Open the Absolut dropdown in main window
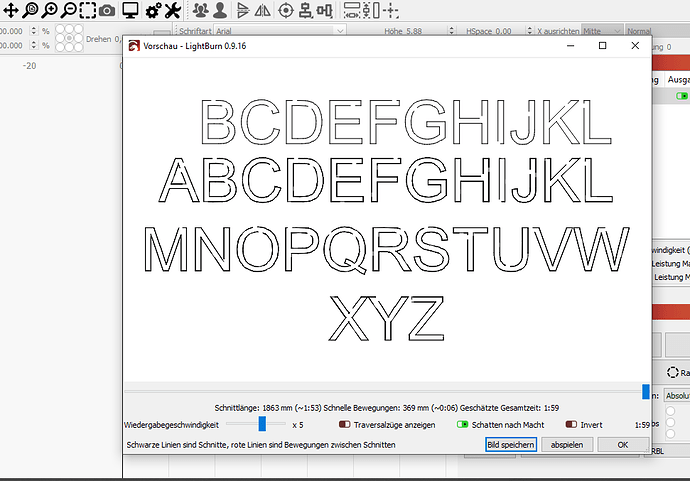 tap(677, 396)
